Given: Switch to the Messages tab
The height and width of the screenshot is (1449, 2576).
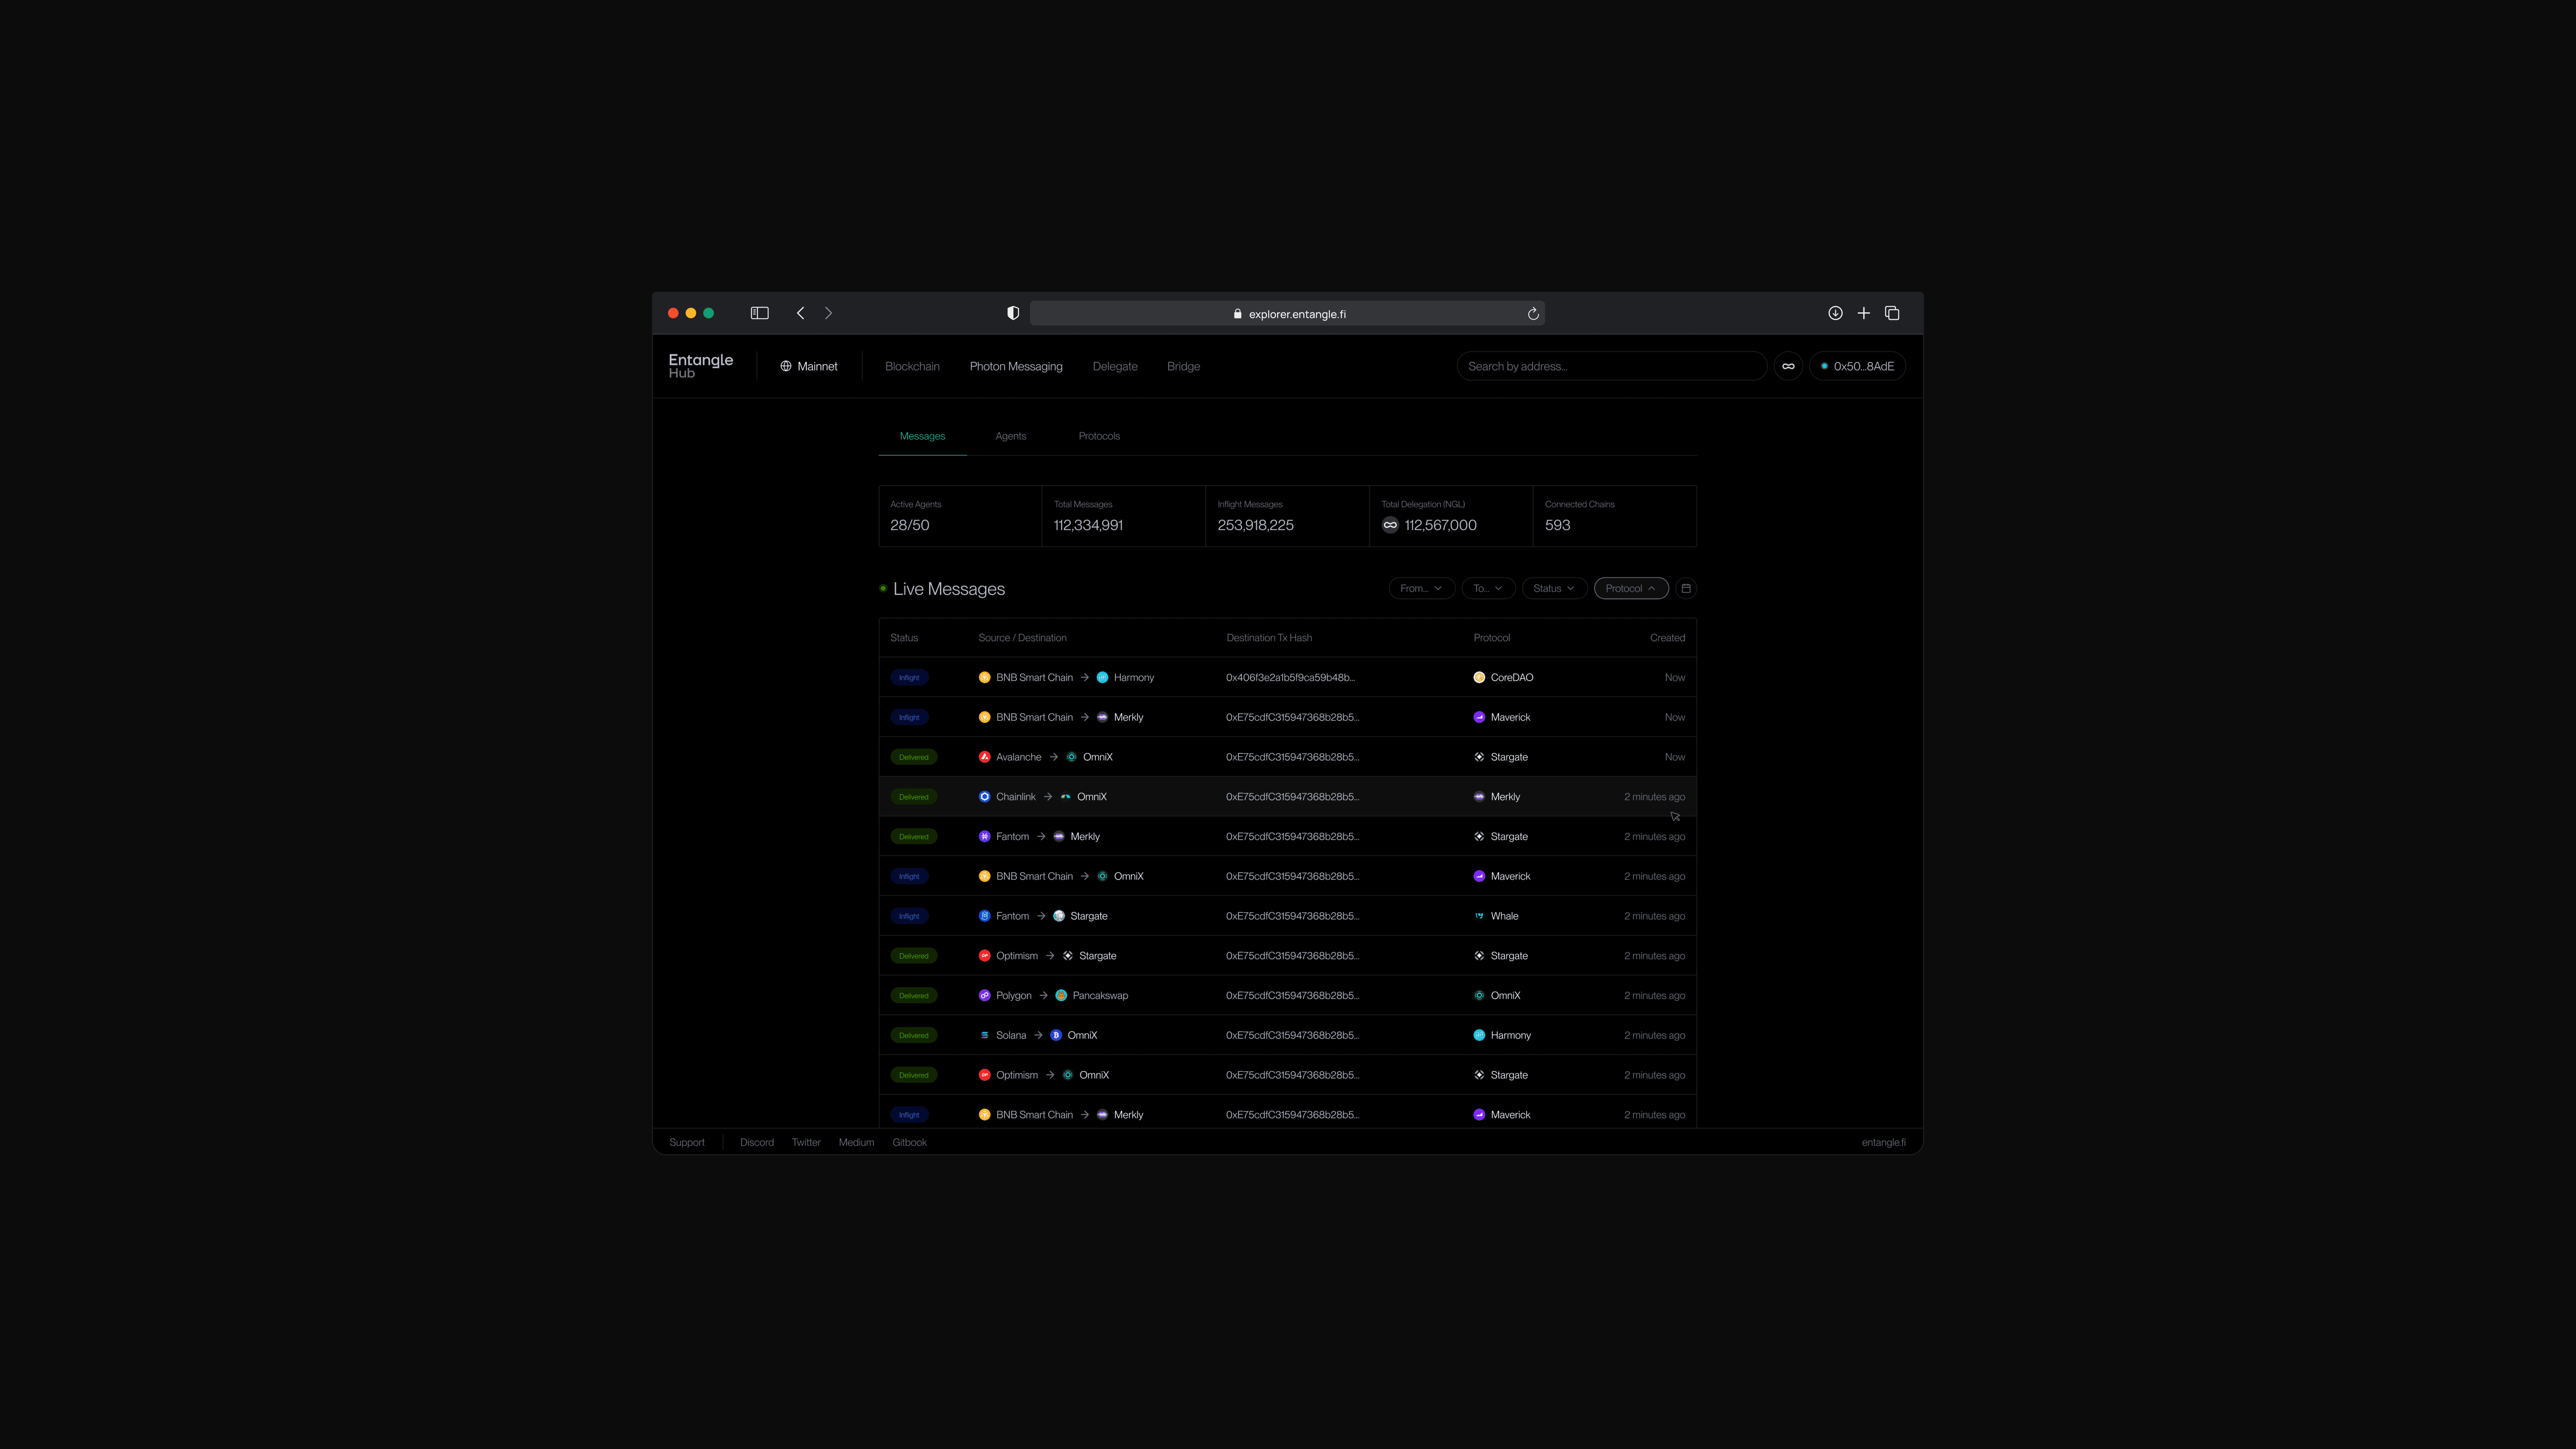Looking at the screenshot, I should pyautogui.click(x=922, y=436).
